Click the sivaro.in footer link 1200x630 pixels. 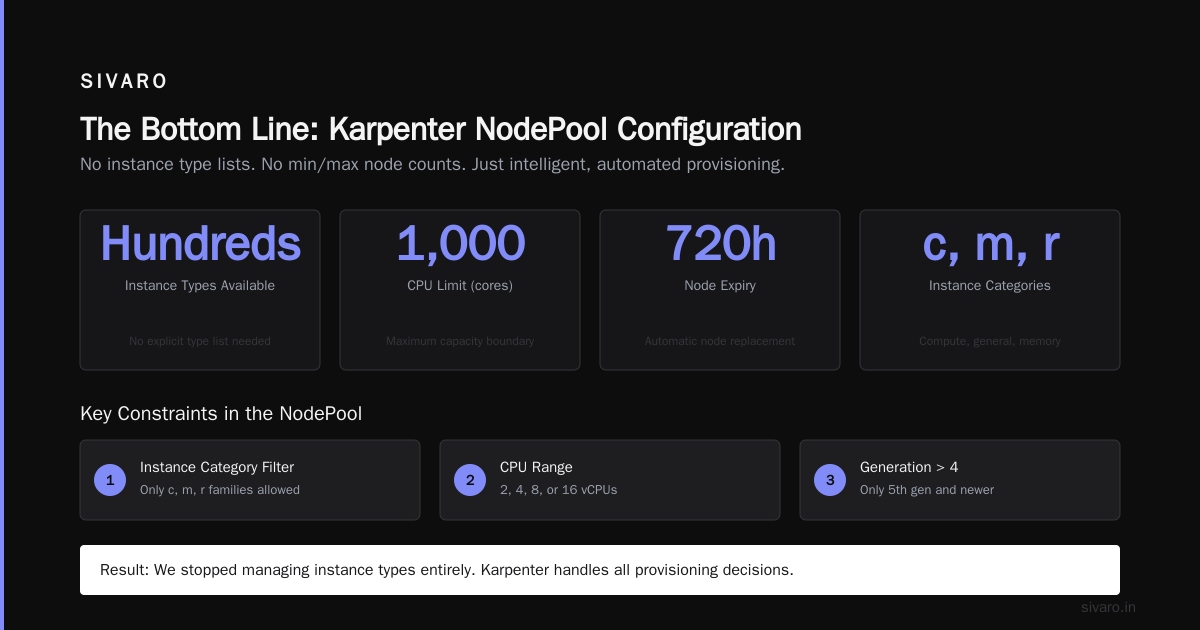tap(1108, 607)
